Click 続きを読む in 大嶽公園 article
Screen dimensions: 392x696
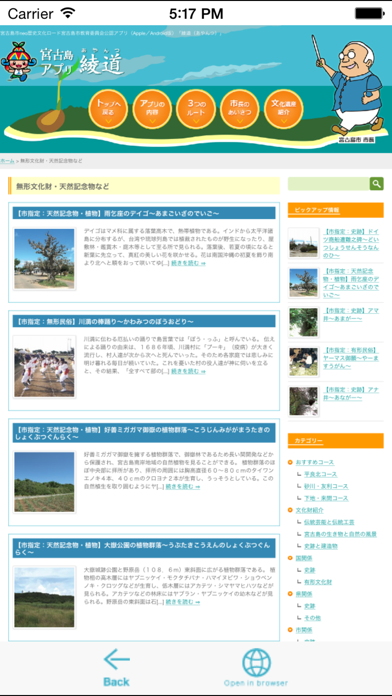click(182, 602)
